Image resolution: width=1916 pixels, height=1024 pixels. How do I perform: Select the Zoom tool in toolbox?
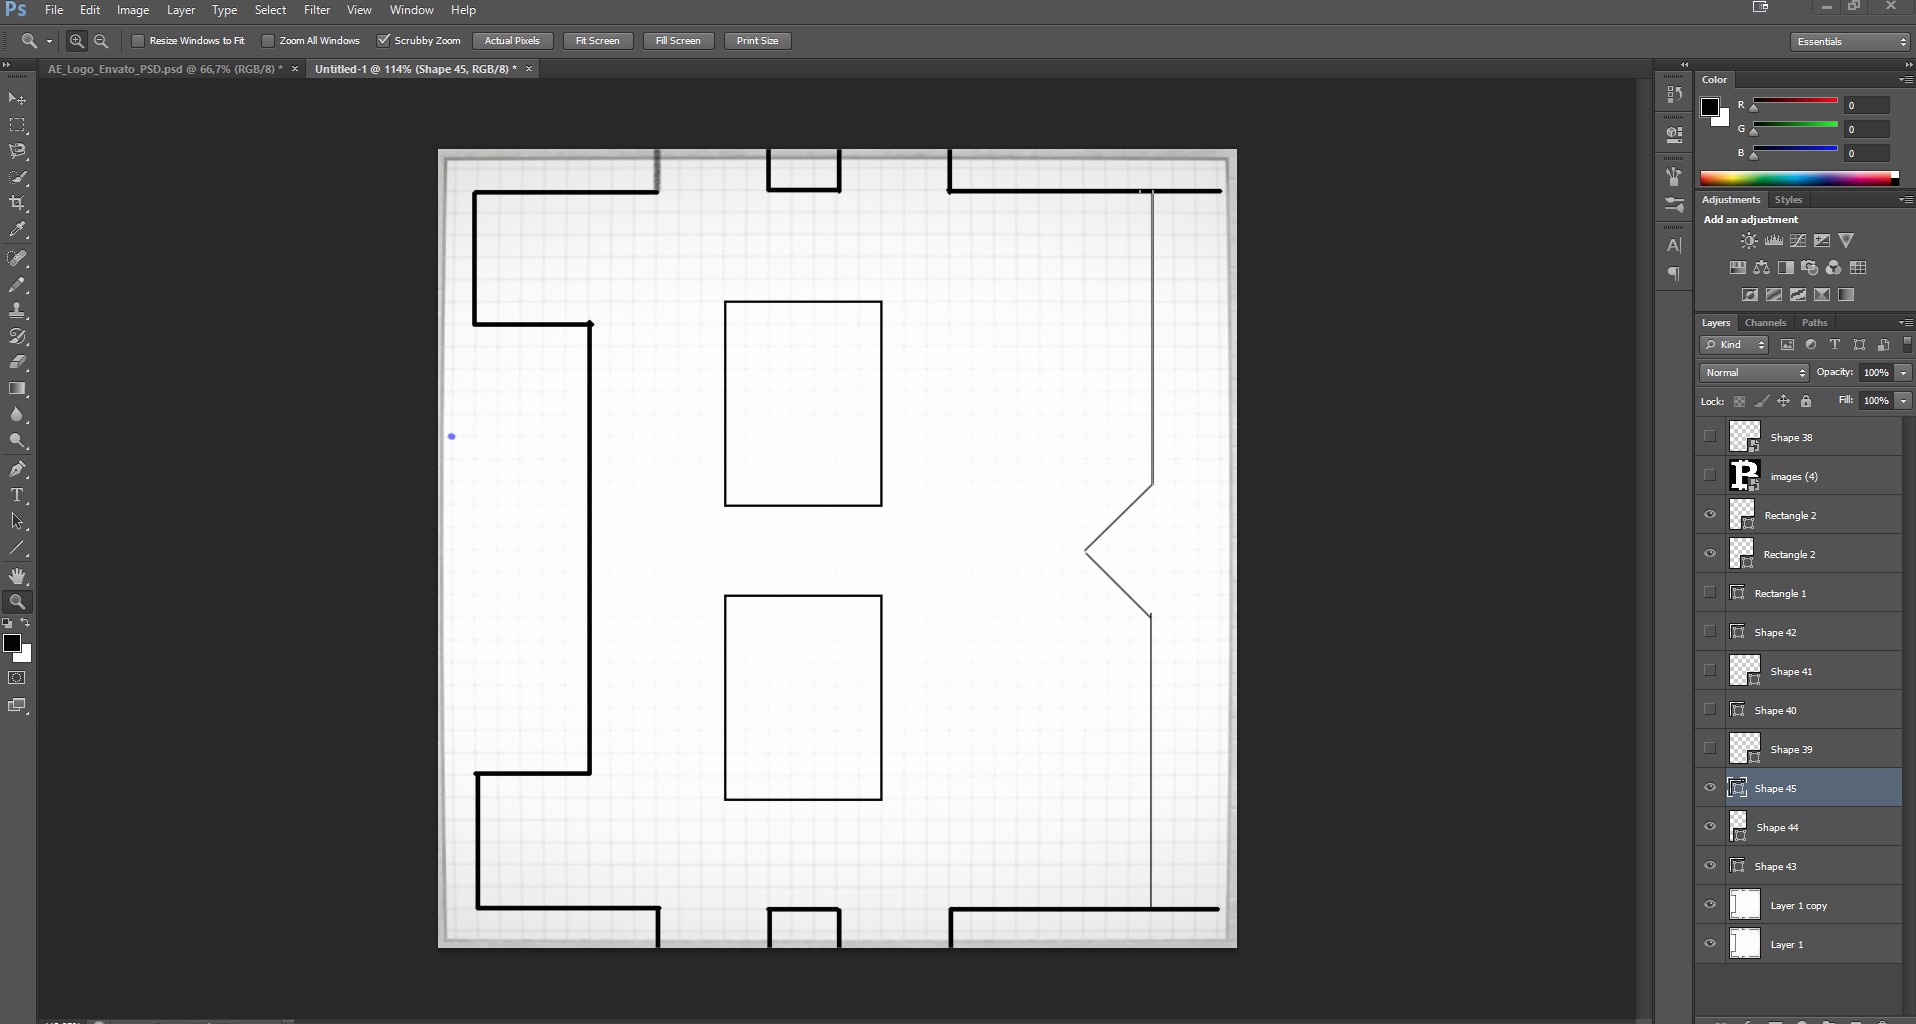[x=17, y=602]
